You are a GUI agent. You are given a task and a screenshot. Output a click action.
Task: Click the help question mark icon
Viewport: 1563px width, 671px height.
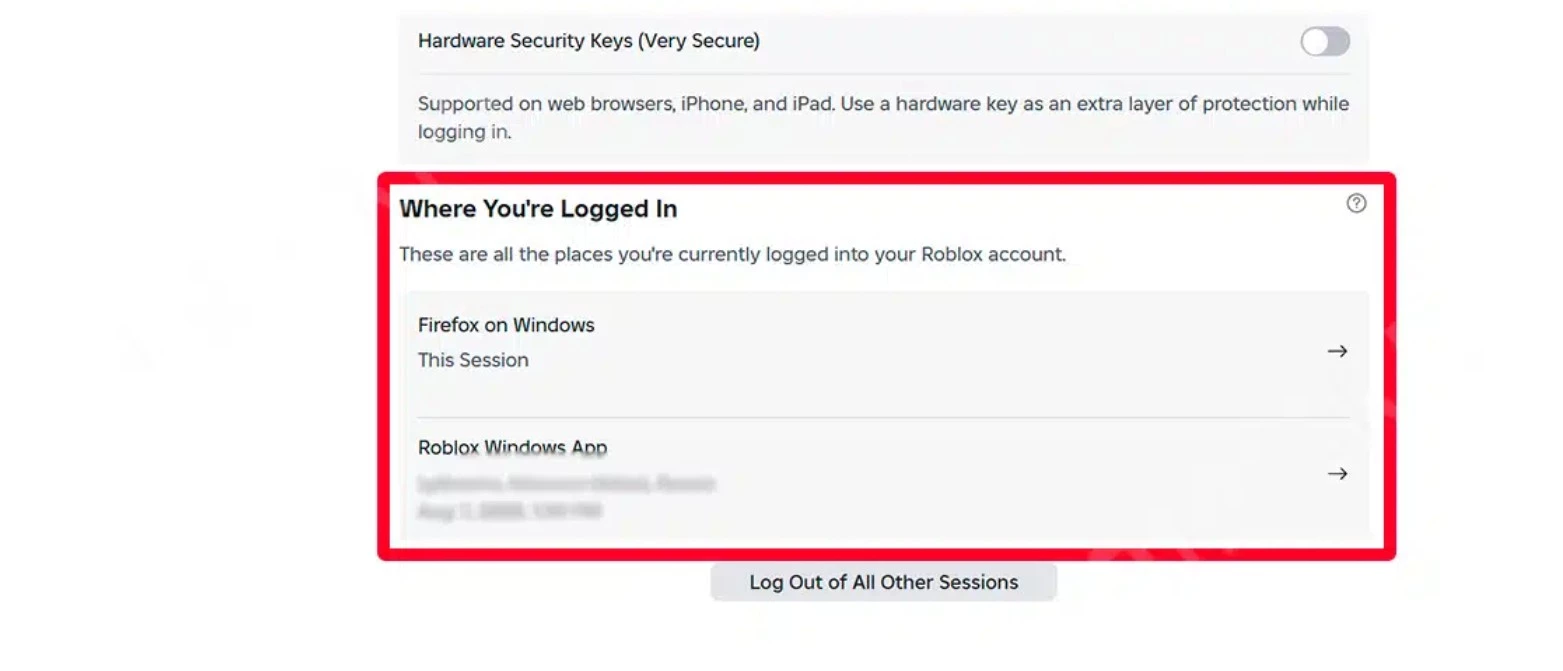pos(1355,204)
